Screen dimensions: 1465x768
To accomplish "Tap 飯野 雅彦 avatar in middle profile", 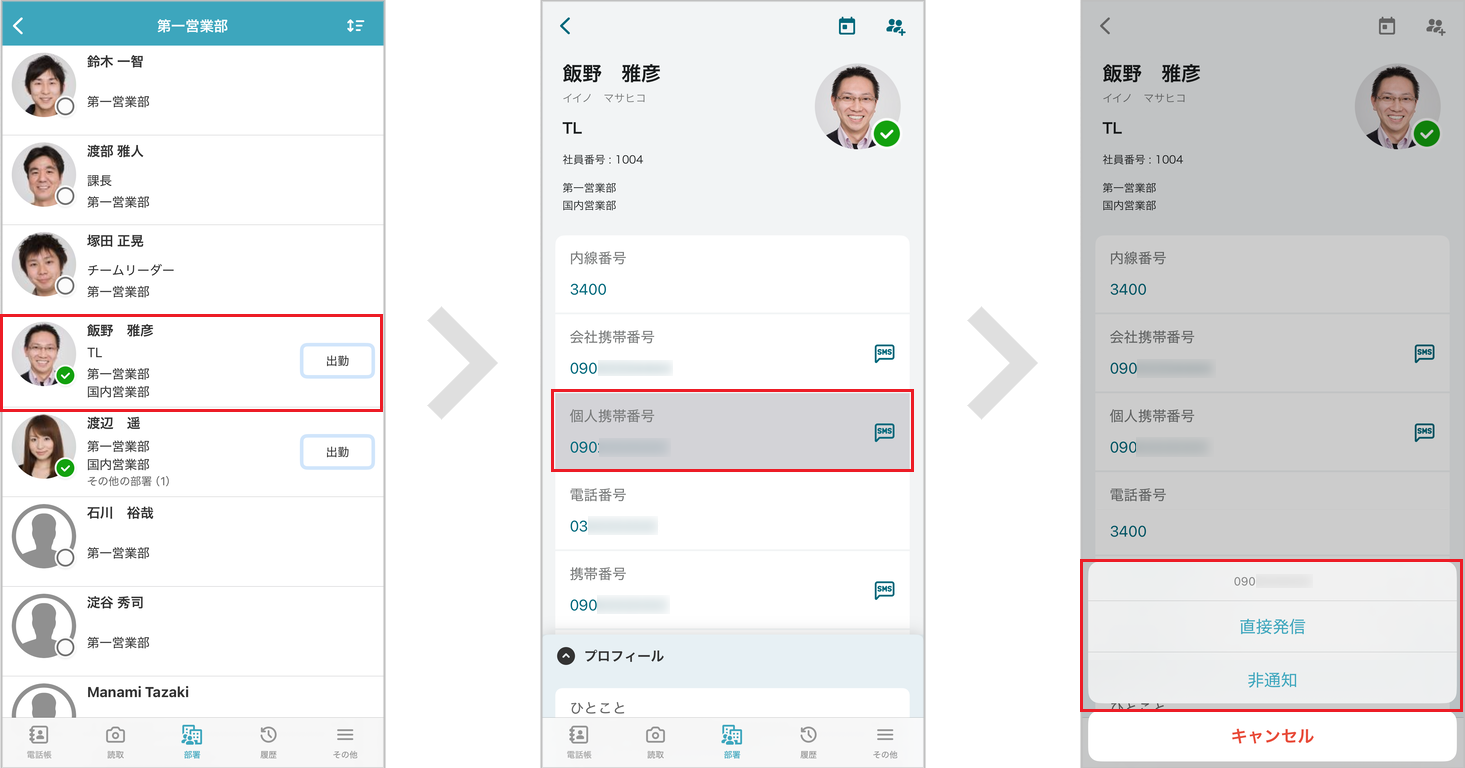I will point(858,107).
